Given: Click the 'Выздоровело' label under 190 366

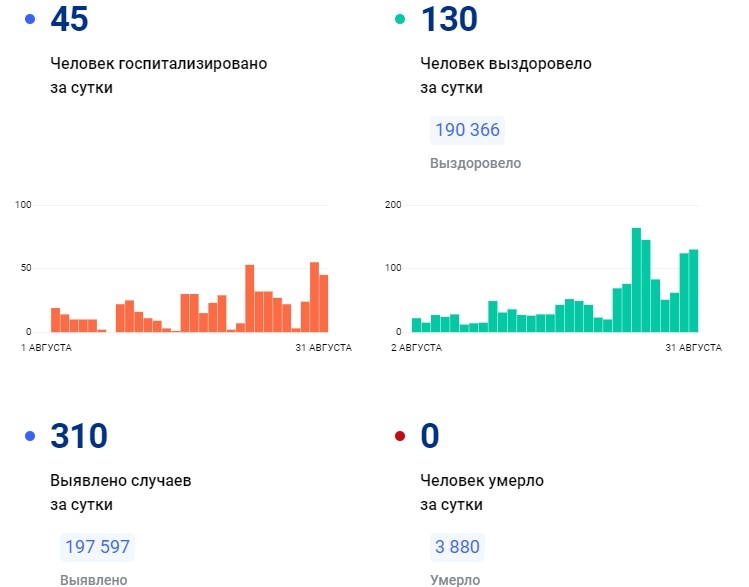Looking at the screenshot, I should [475, 163].
